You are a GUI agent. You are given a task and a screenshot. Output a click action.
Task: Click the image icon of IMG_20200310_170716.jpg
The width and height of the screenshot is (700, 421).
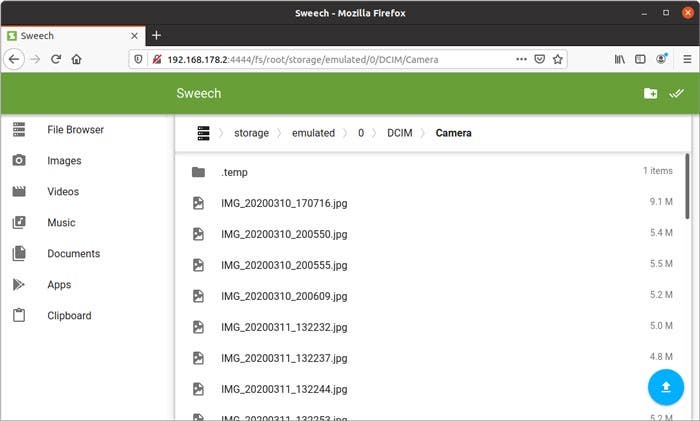198,203
